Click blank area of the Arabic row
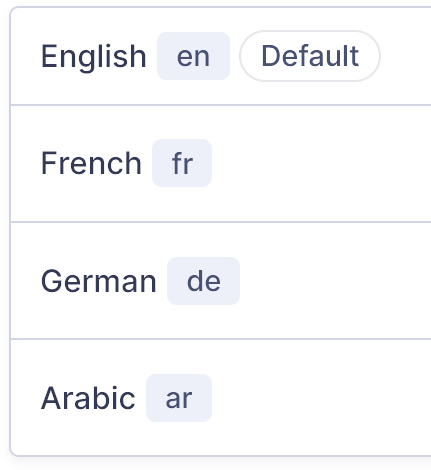 pyautogui.click(x=320, y=398)
